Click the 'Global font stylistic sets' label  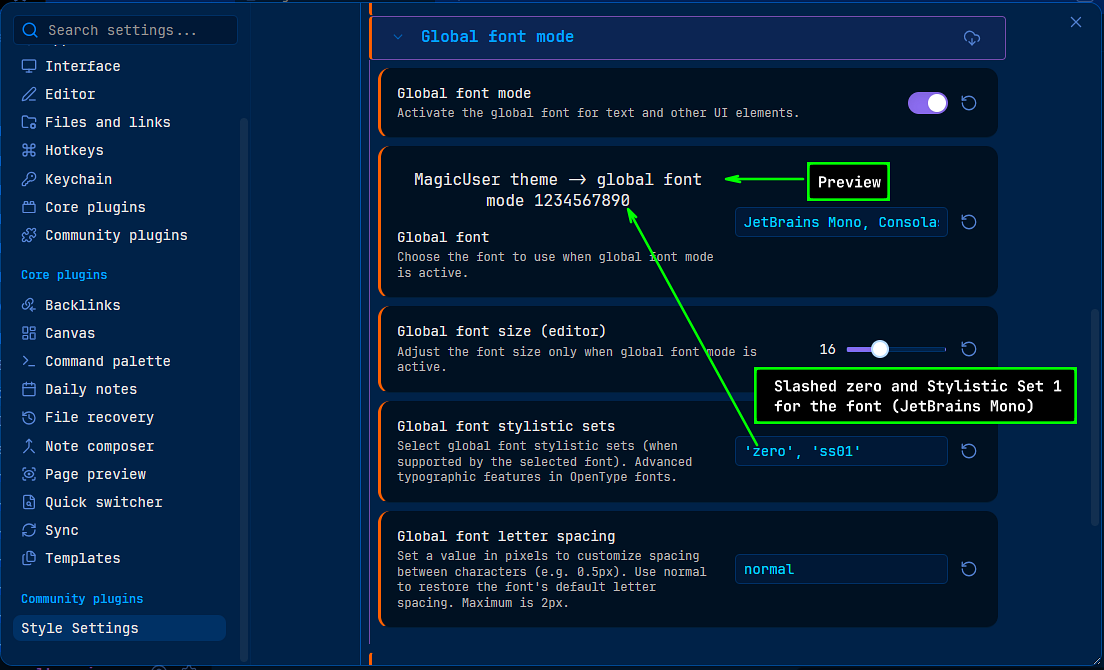pos(506,426)
